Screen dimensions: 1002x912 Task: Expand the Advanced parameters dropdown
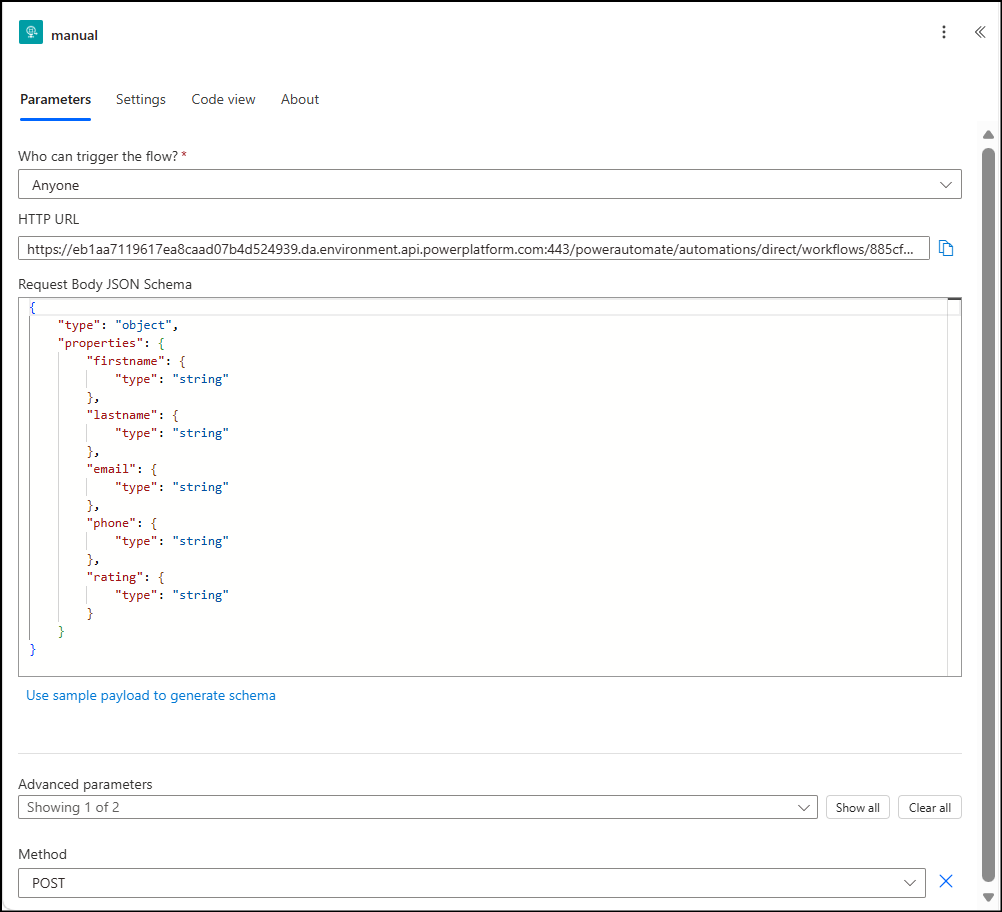pos(418,807)
